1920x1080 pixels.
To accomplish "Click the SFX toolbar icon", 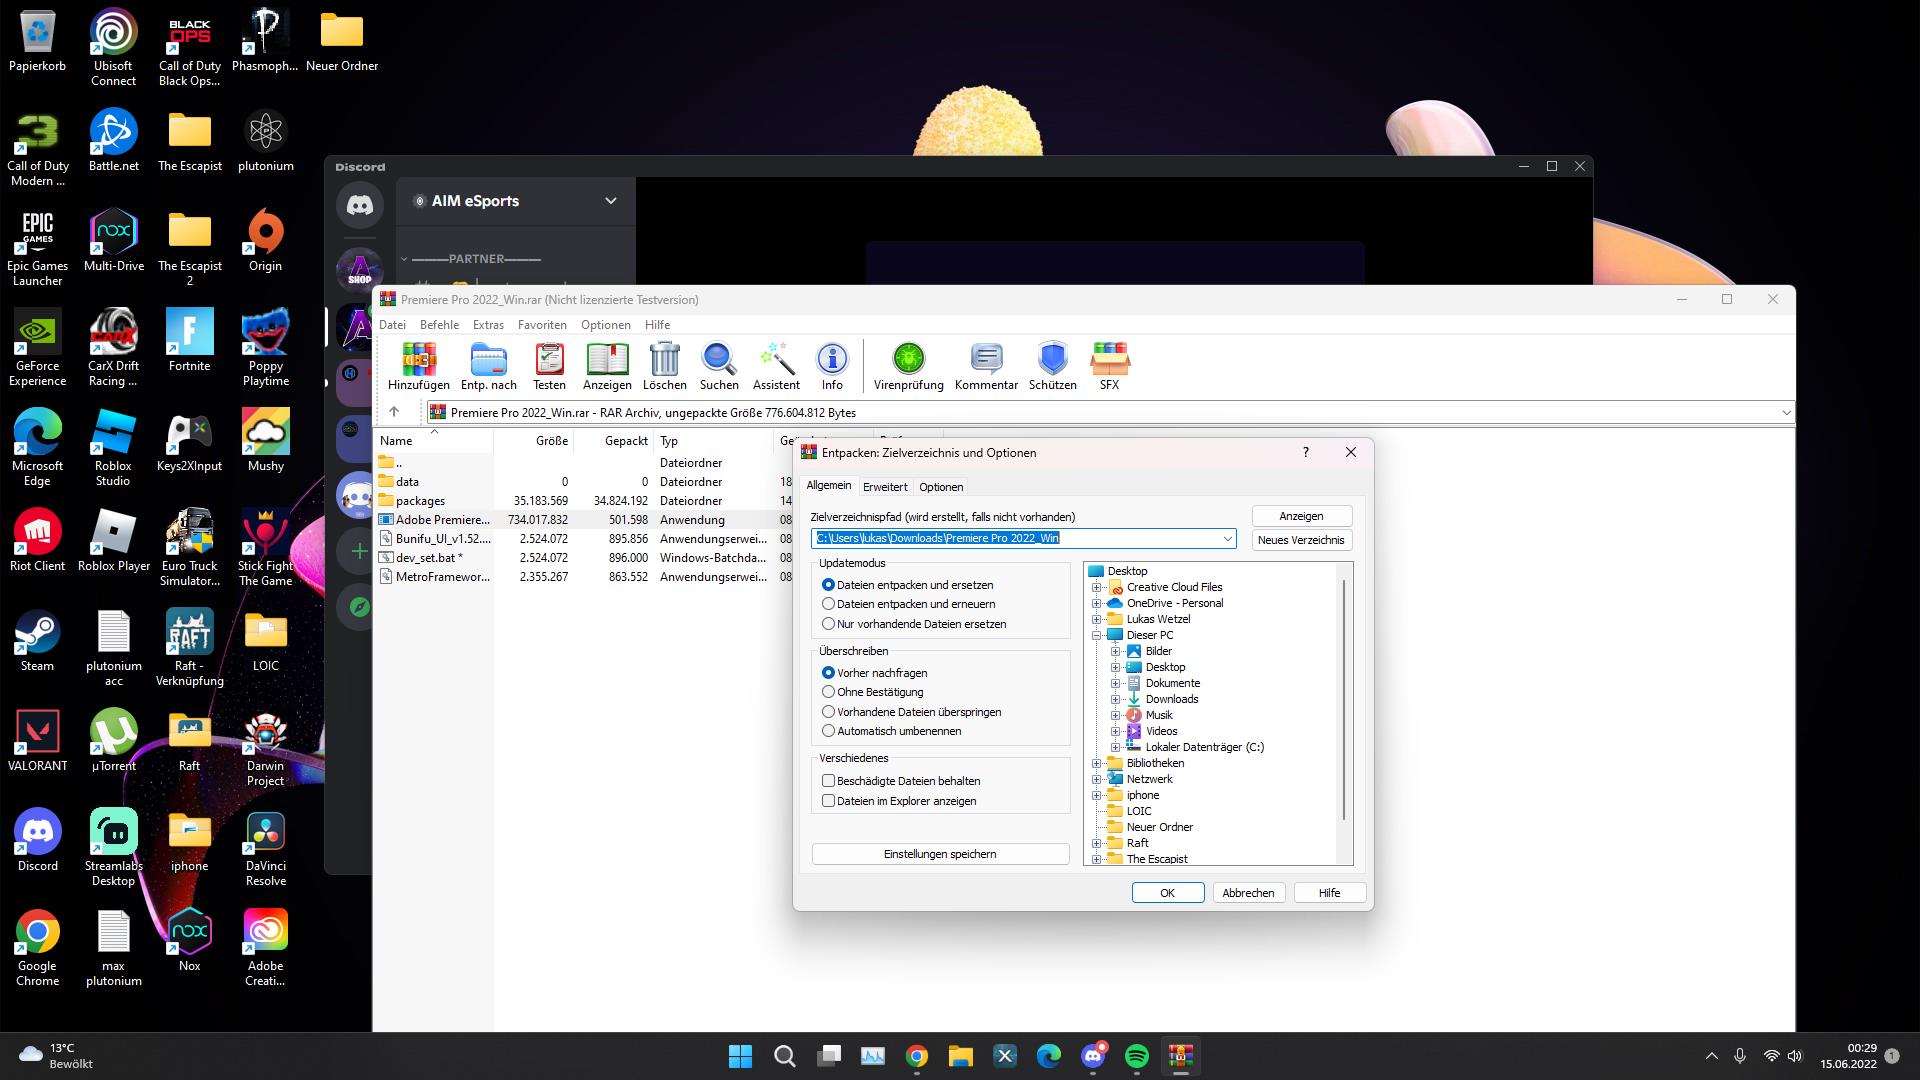I will pos(1109,365).
